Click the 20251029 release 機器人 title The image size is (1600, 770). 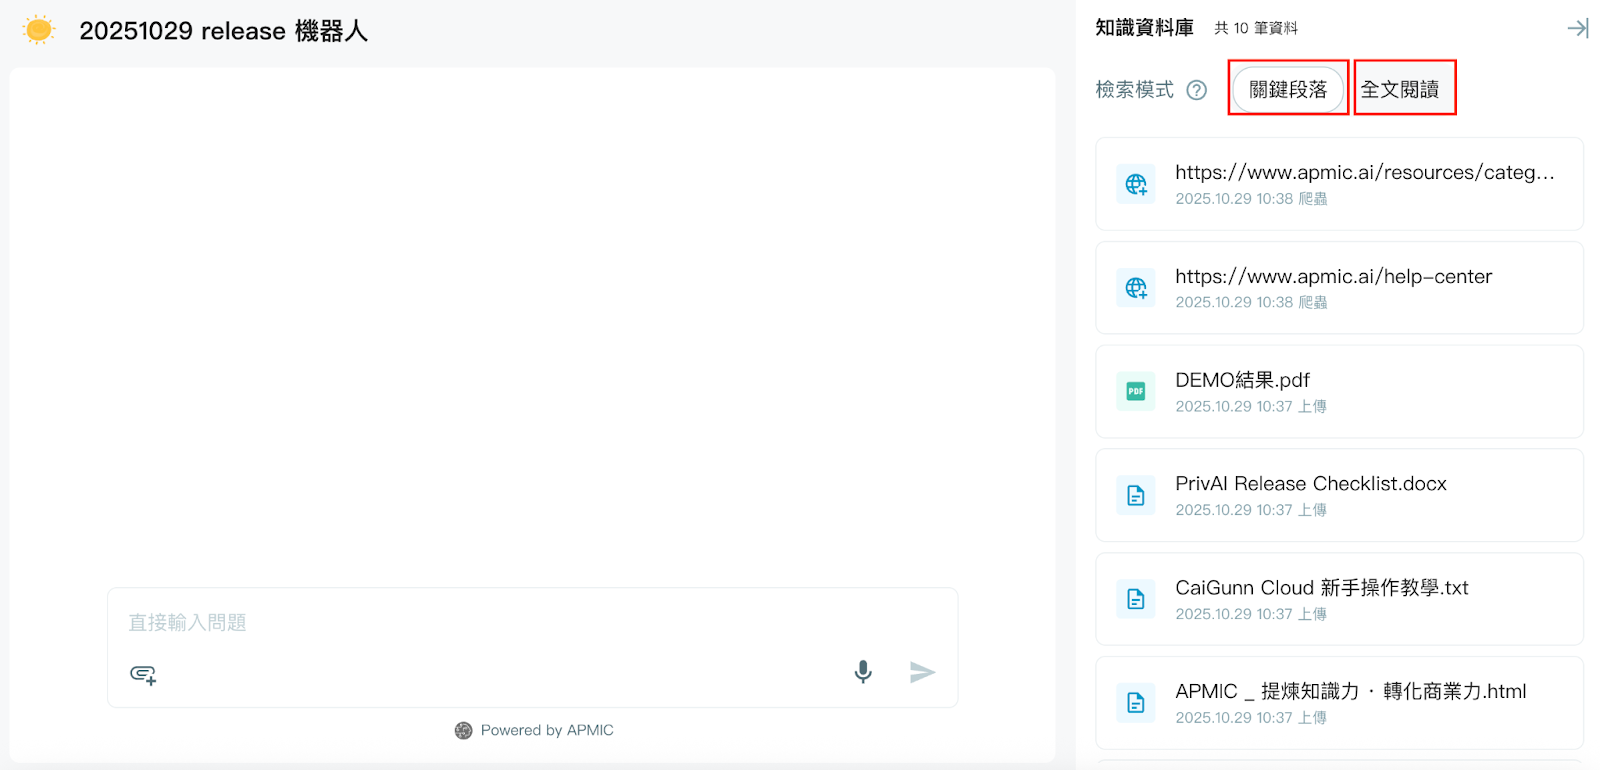pos(224,31)
